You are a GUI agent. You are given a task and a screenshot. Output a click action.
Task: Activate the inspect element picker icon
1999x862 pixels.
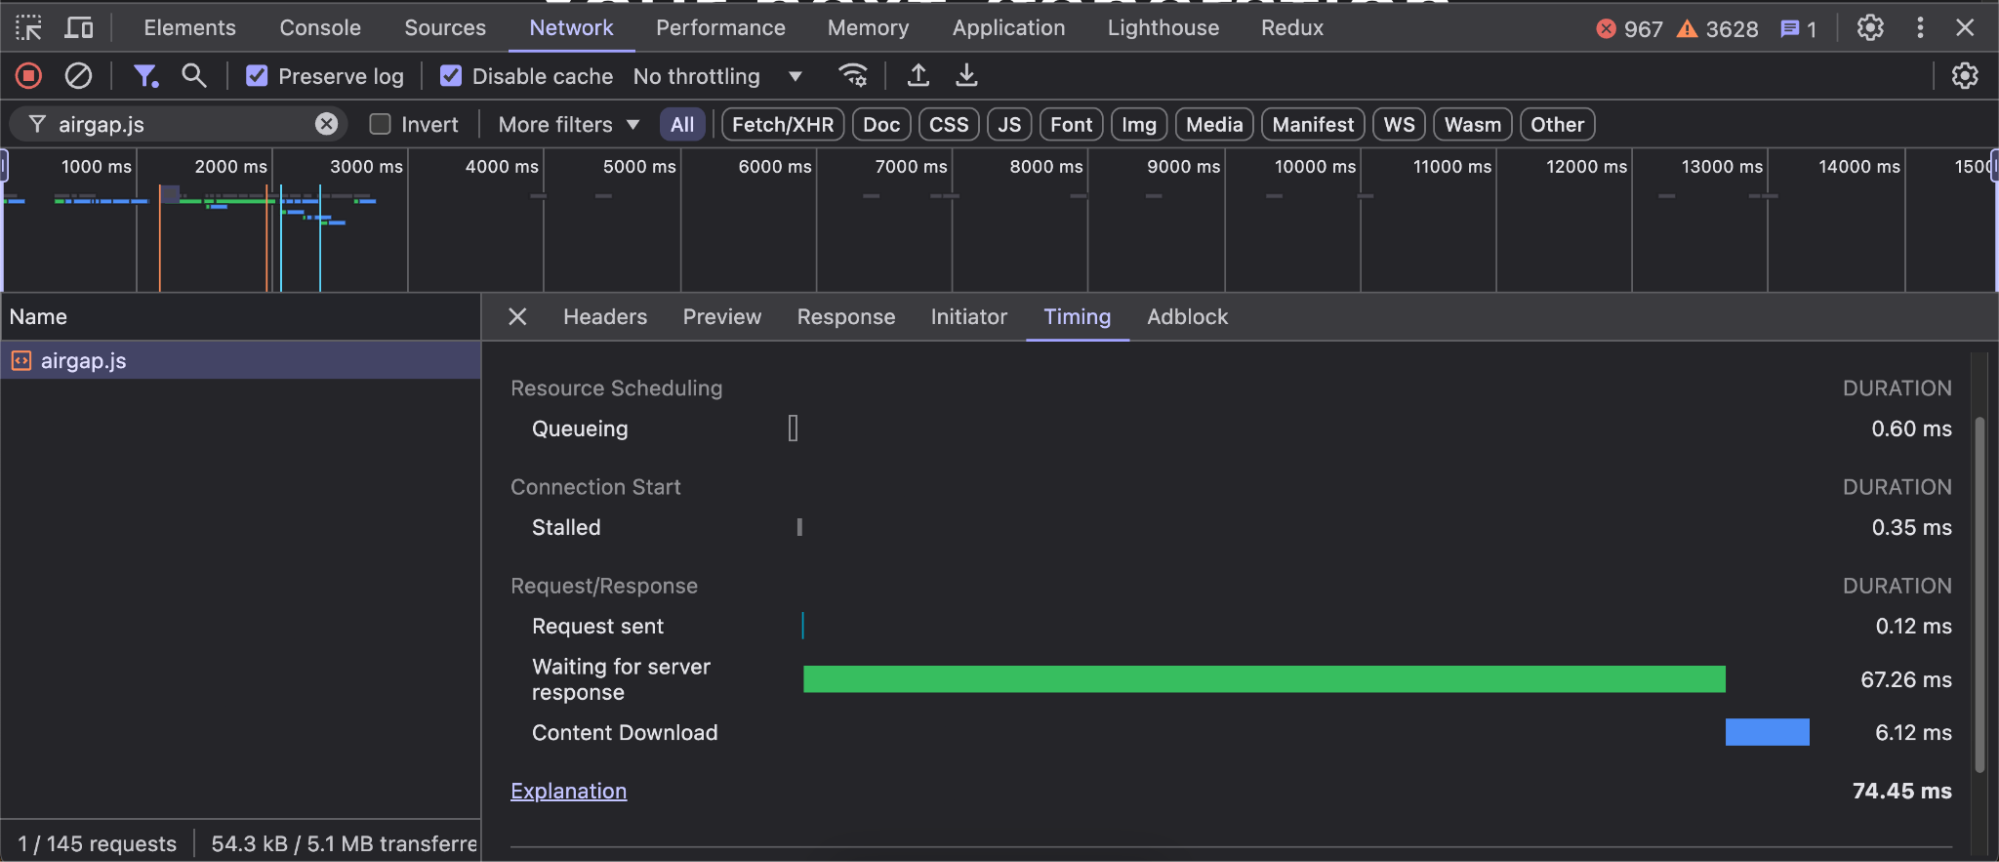click(29, 27)
